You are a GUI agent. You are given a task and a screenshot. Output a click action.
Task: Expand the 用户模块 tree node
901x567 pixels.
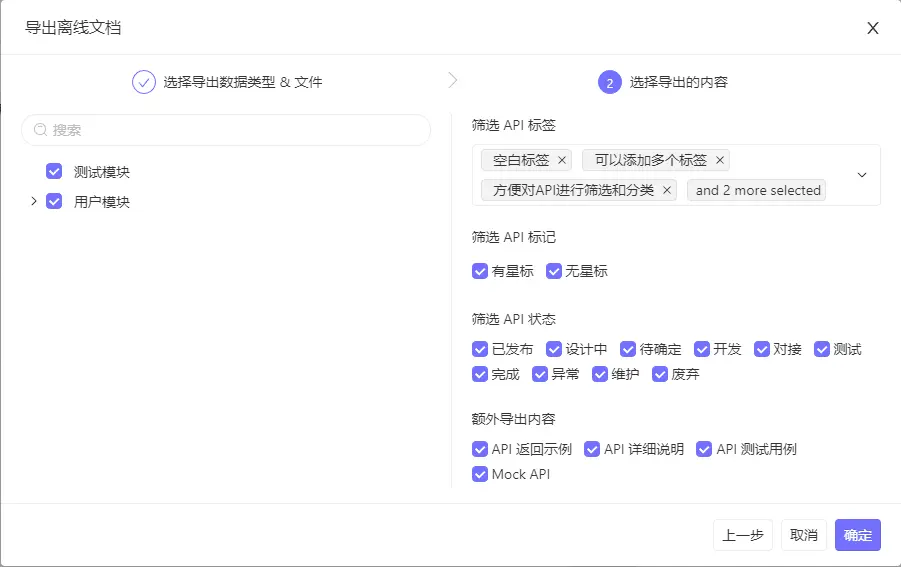click(33, 201)
